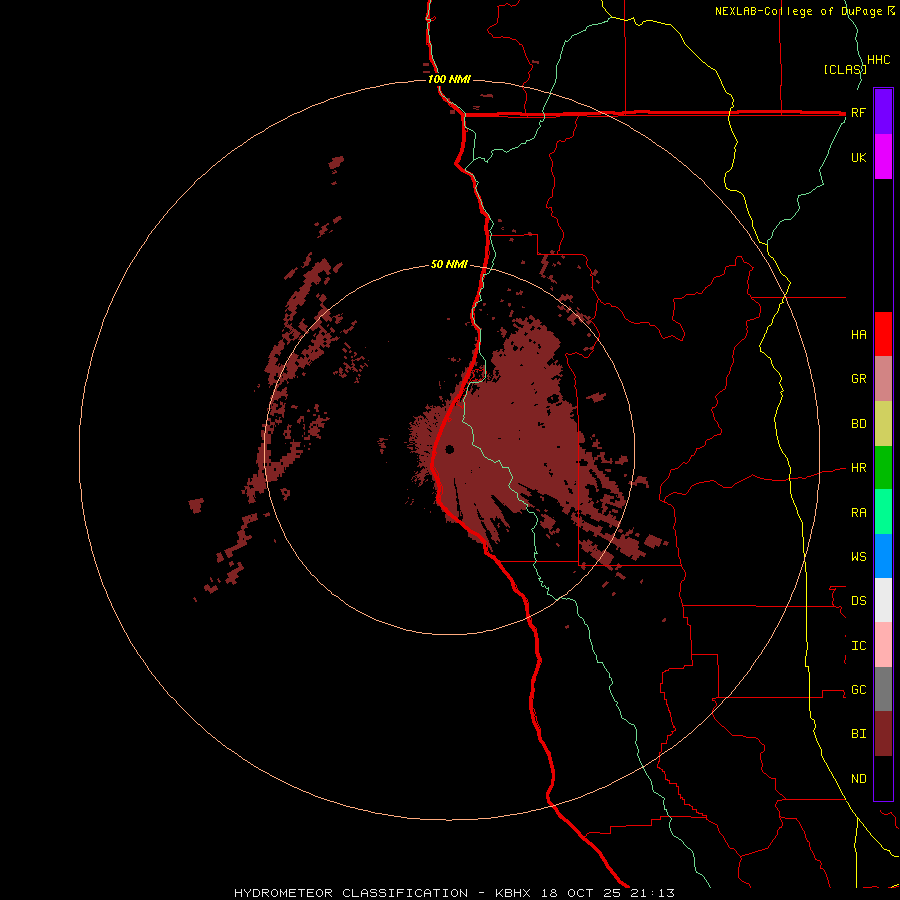Click the HR green legend swatch

click(883, 468)
